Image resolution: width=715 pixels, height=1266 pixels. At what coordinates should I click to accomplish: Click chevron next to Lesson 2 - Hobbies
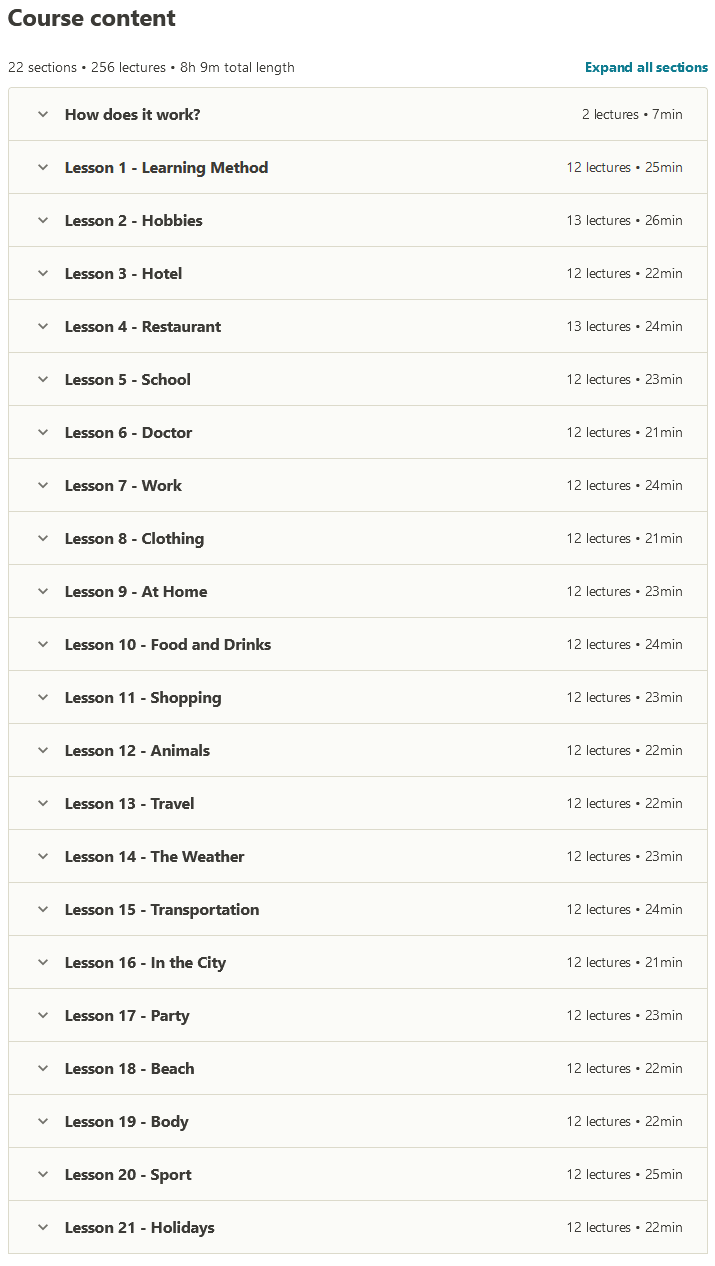pos(43,220)
